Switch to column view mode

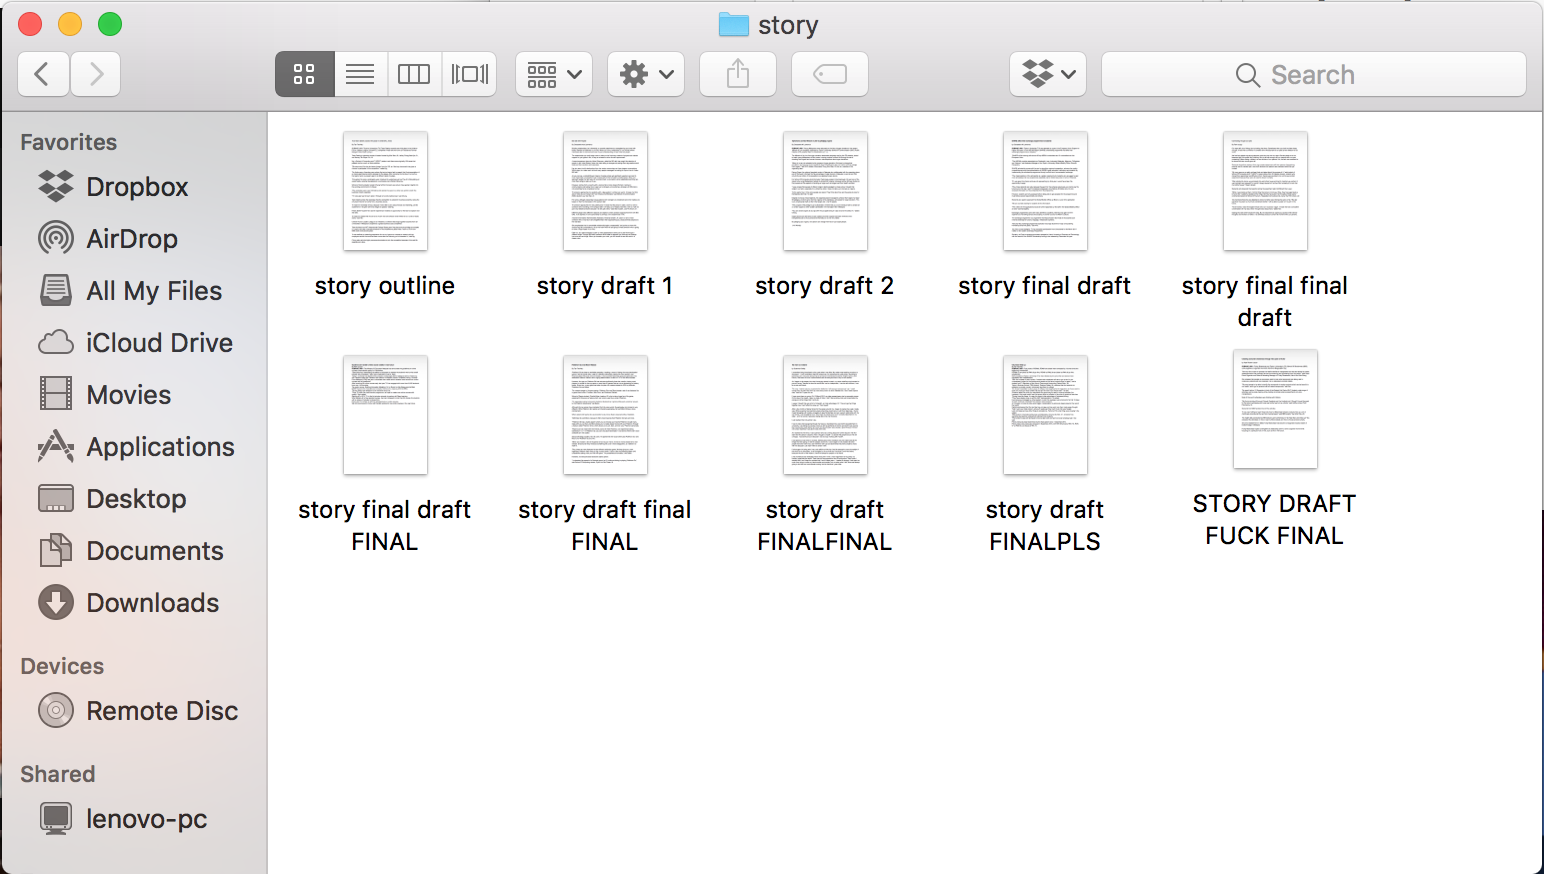click(x=414, y=74)
